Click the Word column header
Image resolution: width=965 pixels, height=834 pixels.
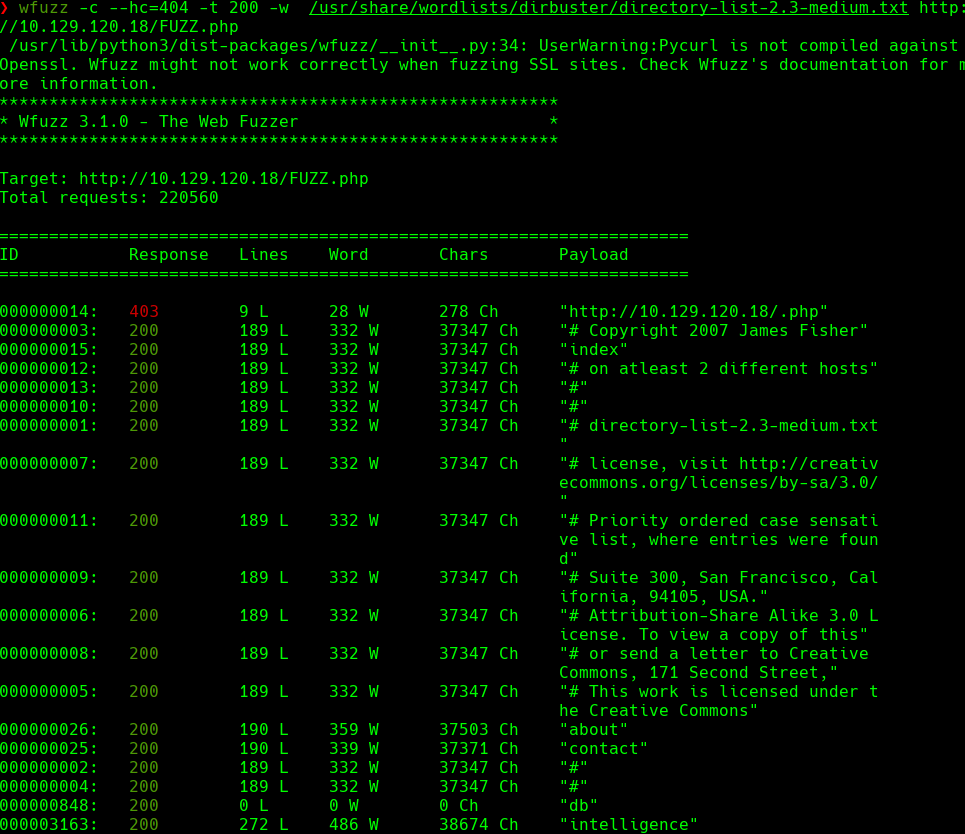click(x=348, y=254)
